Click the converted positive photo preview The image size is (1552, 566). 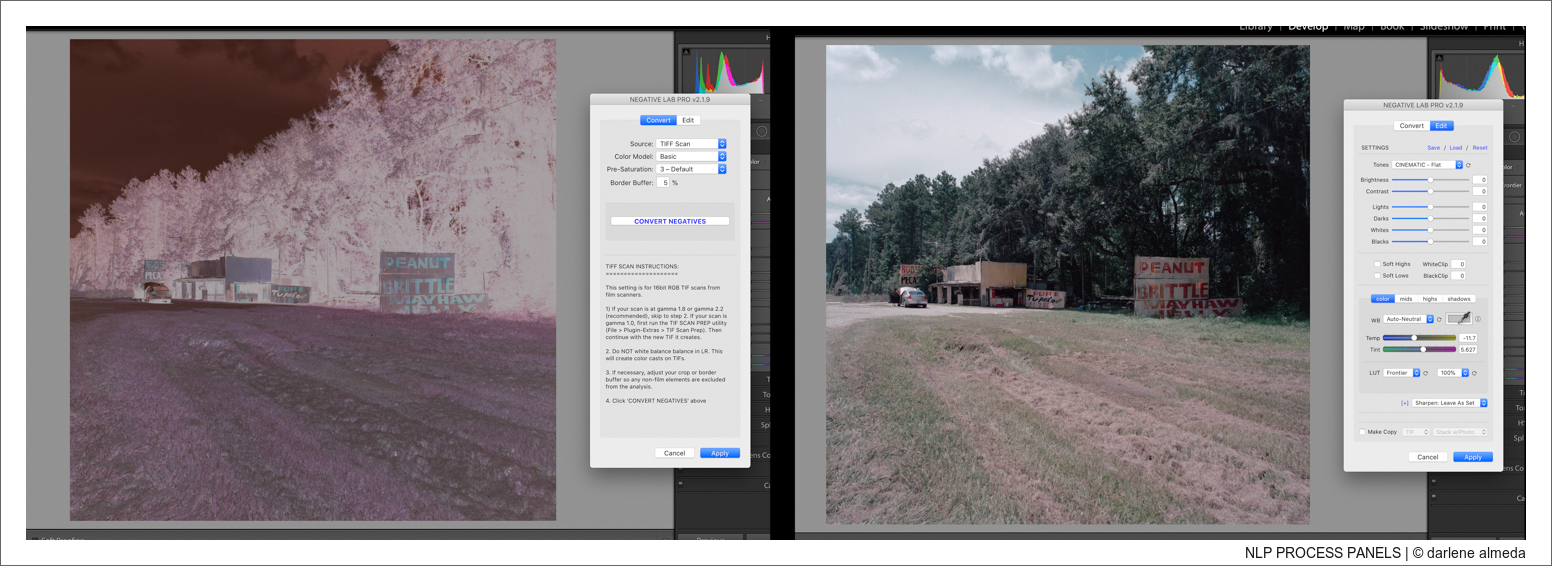click(1068, 284)
